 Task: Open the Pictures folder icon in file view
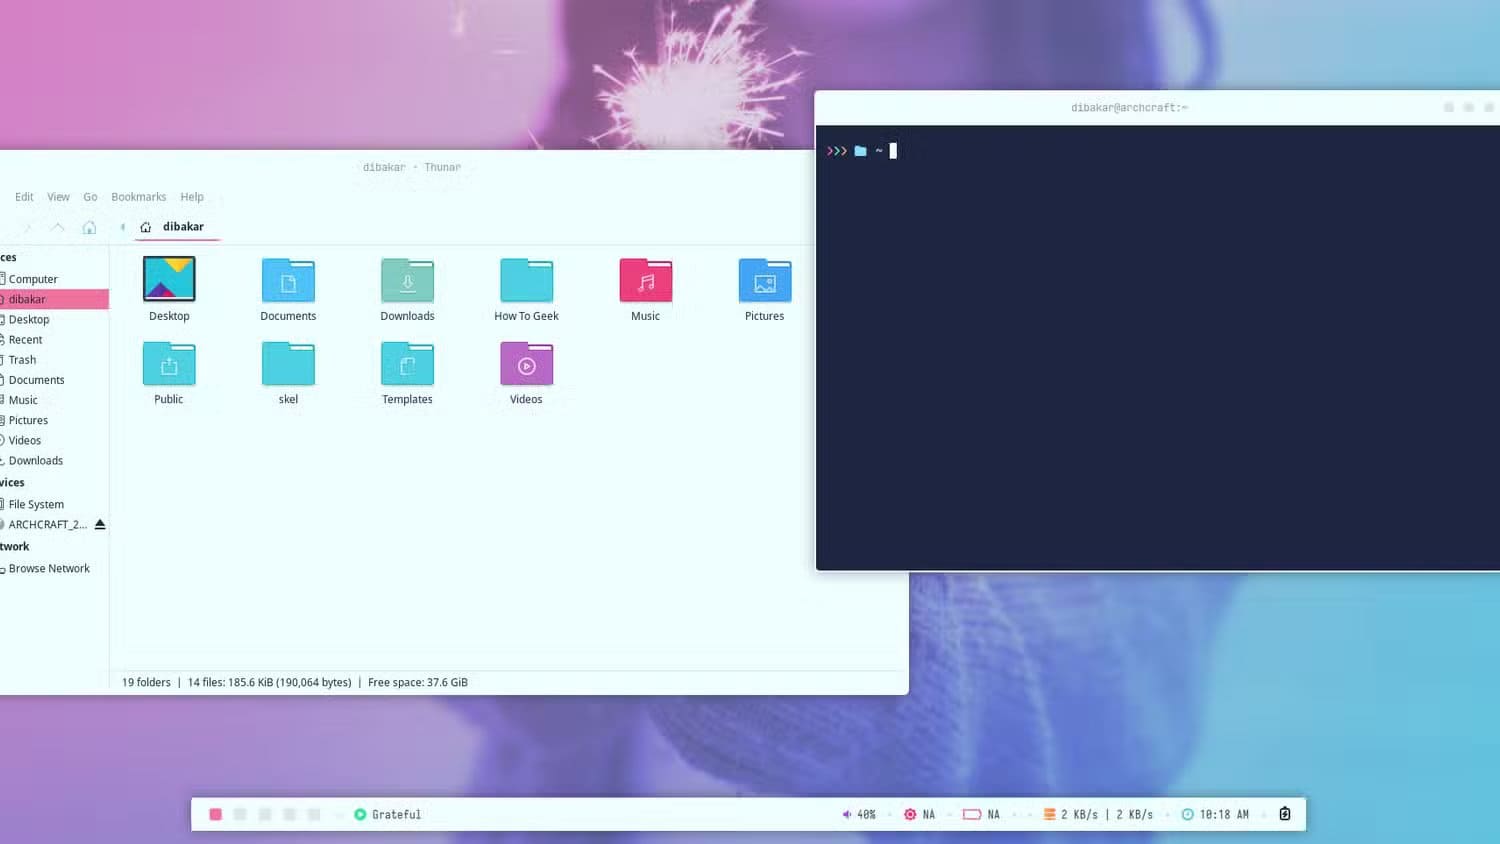764,279
